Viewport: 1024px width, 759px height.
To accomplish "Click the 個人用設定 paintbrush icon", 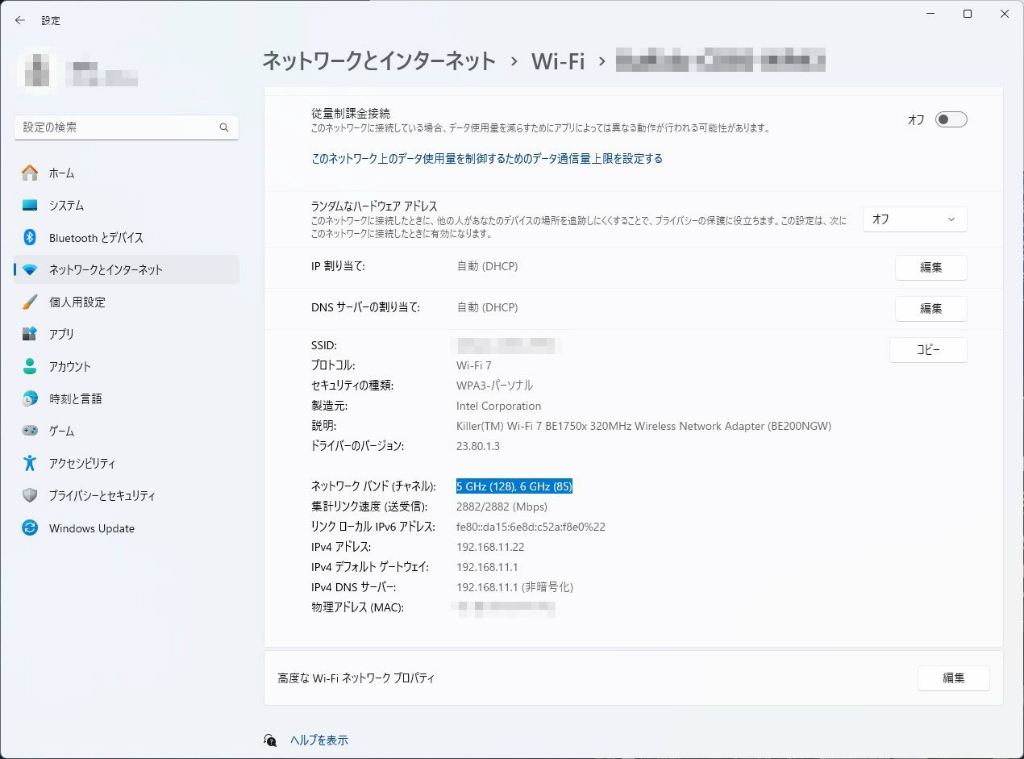I will click(x=29, y=302).
